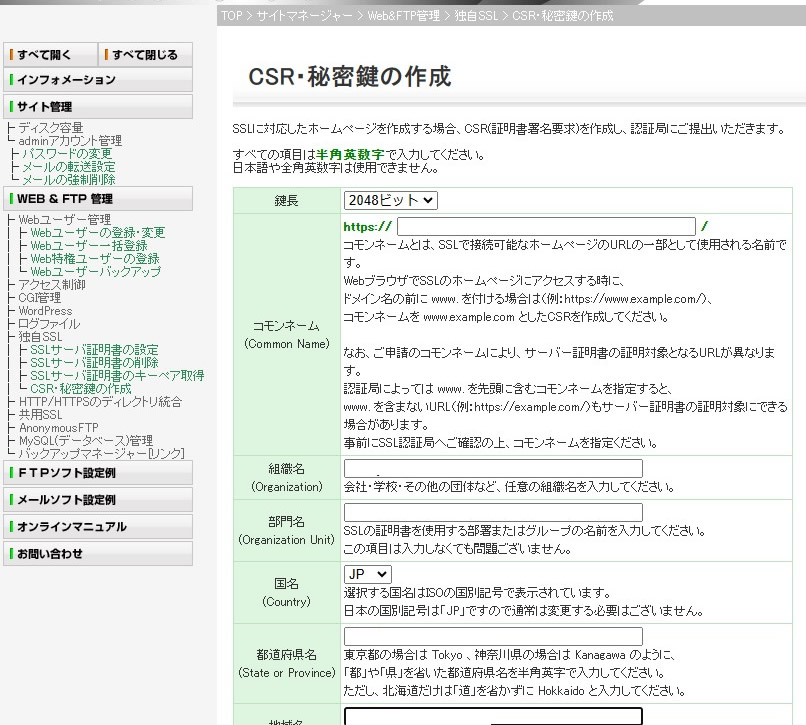The width and height of the screenshot is (806, 725).
Task: Open the お問い合わせ section
Action: [98, 553]
